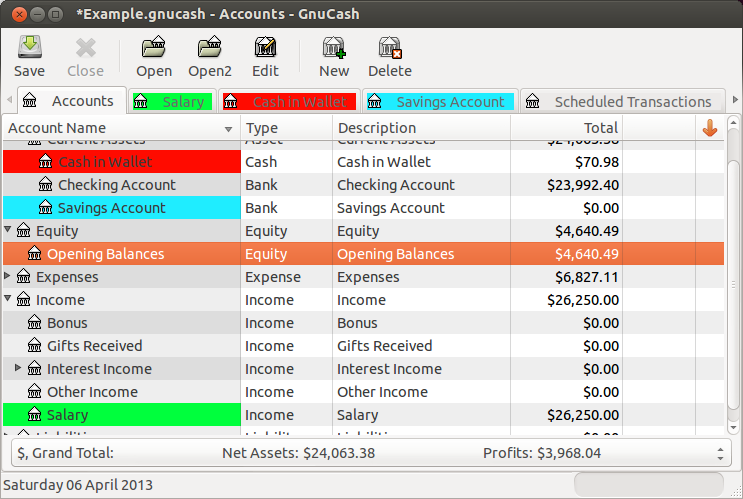Click the Profits: $3,968.04 summary
Screen dimensions: 743x499
pos(542,453)
